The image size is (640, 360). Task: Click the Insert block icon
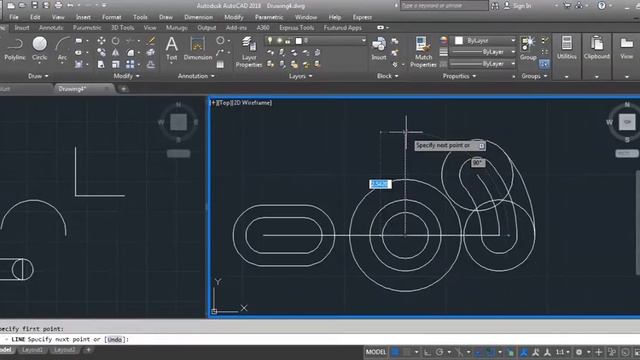coord(379,49)
